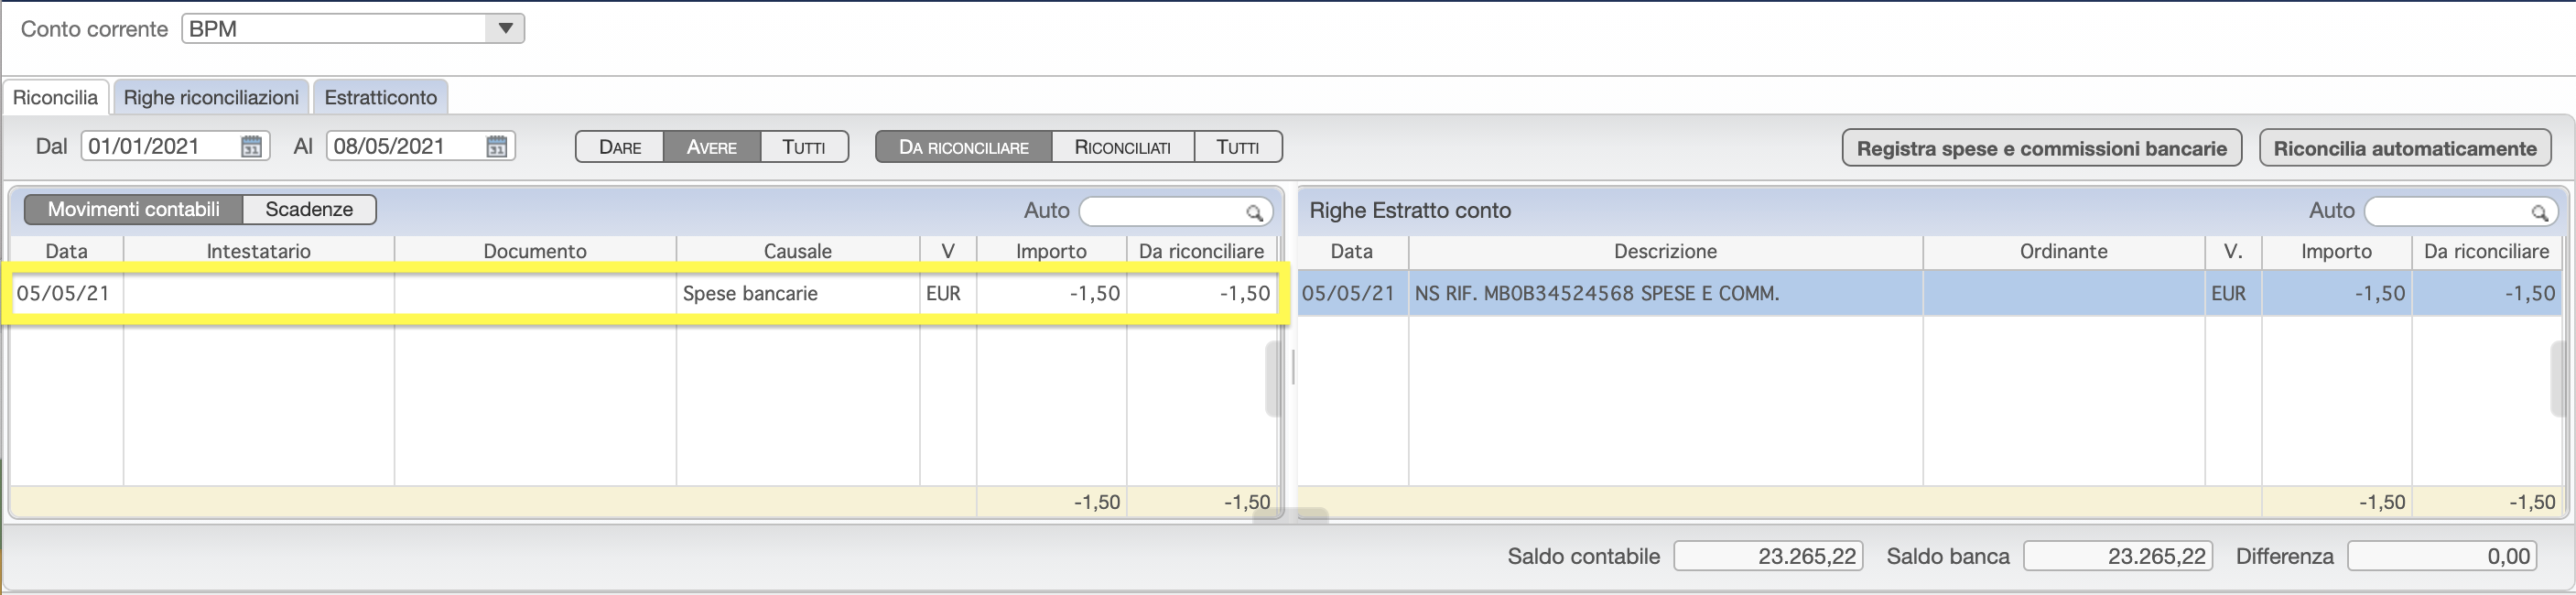Click the movements table vertical scrollbar

(x=1273, y=379)
